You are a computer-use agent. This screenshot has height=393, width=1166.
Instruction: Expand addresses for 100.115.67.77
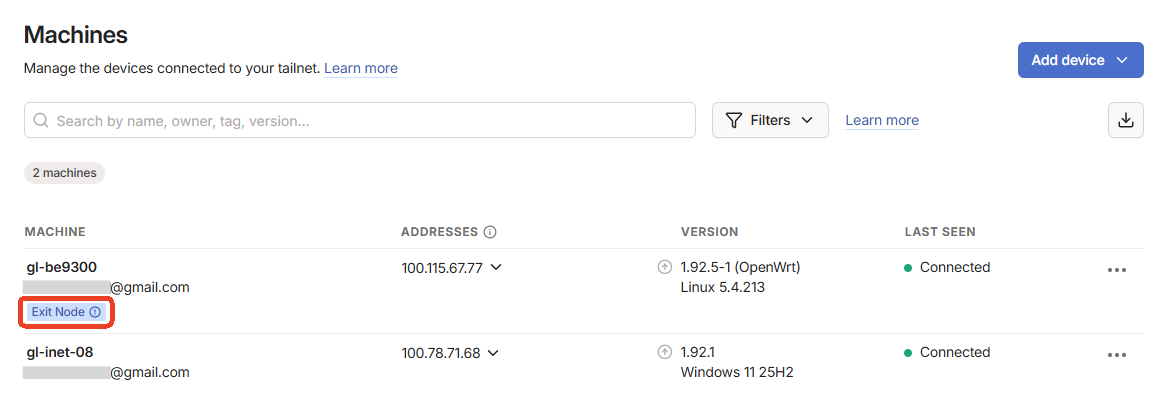pyautogui.click(x=496, y=267)
